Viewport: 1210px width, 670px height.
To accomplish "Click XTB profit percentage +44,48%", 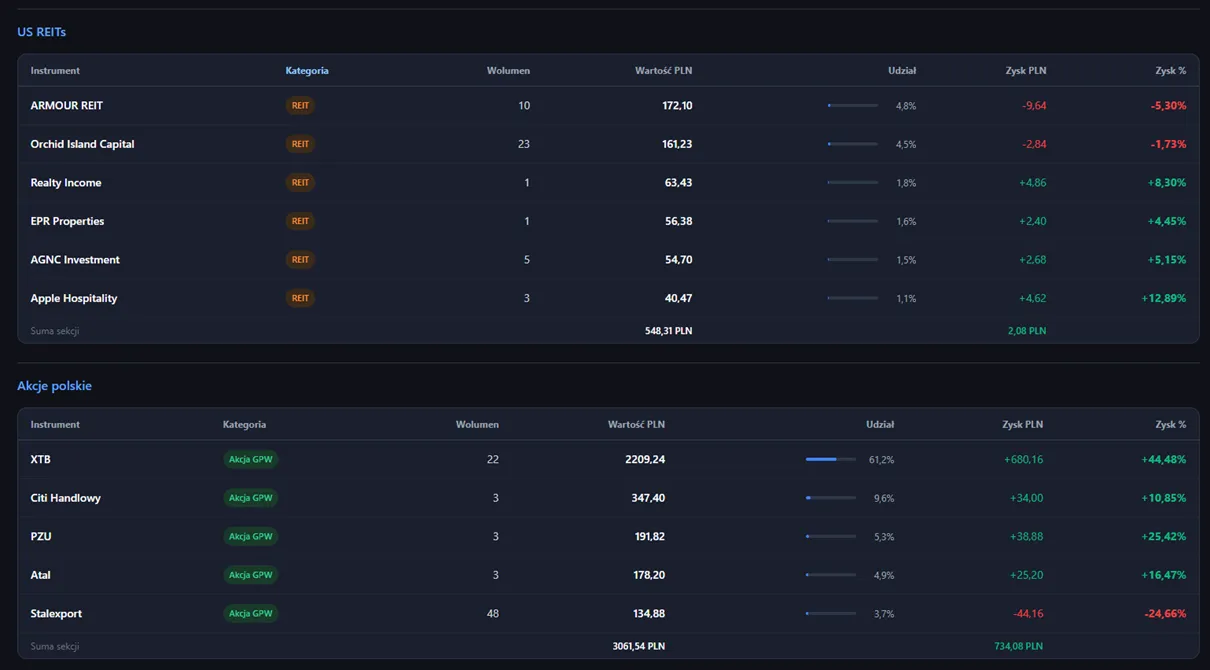I will click(x=1163, y=460).
